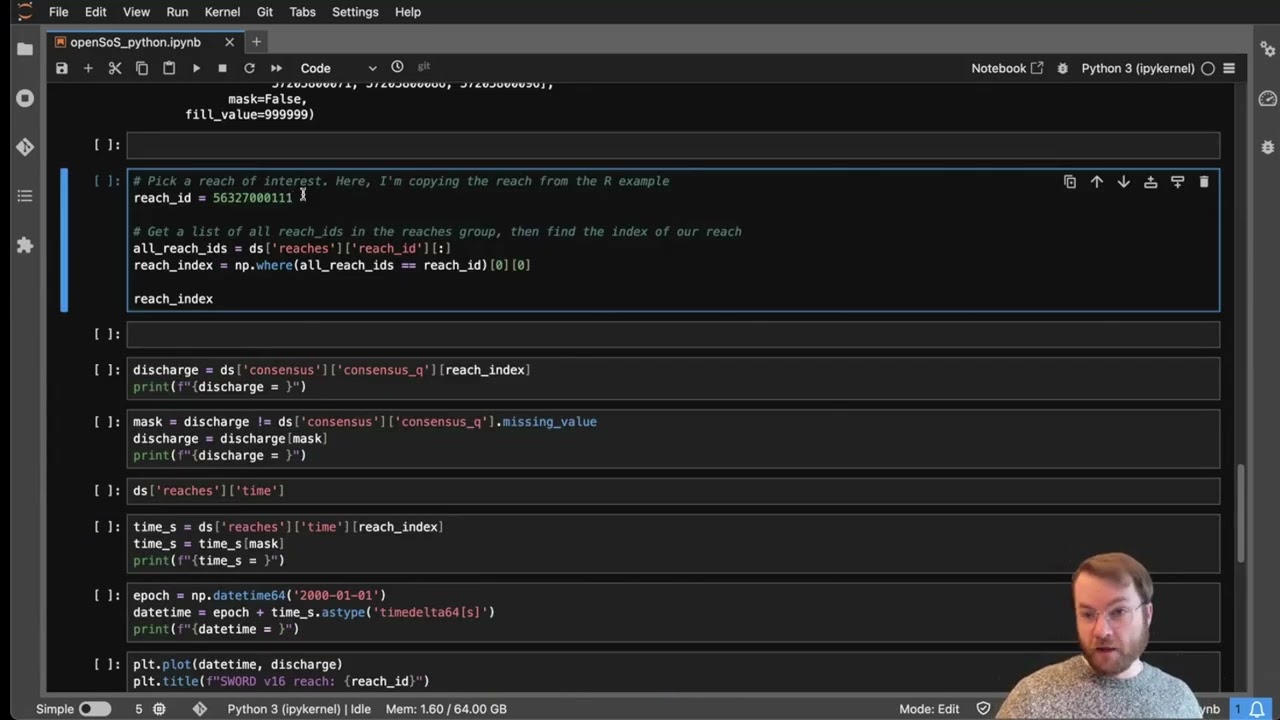The height and width of the screenshot is (720, 1280).
Task: Cut selected cell with scissors icon
Action: (x=115, y=68)
